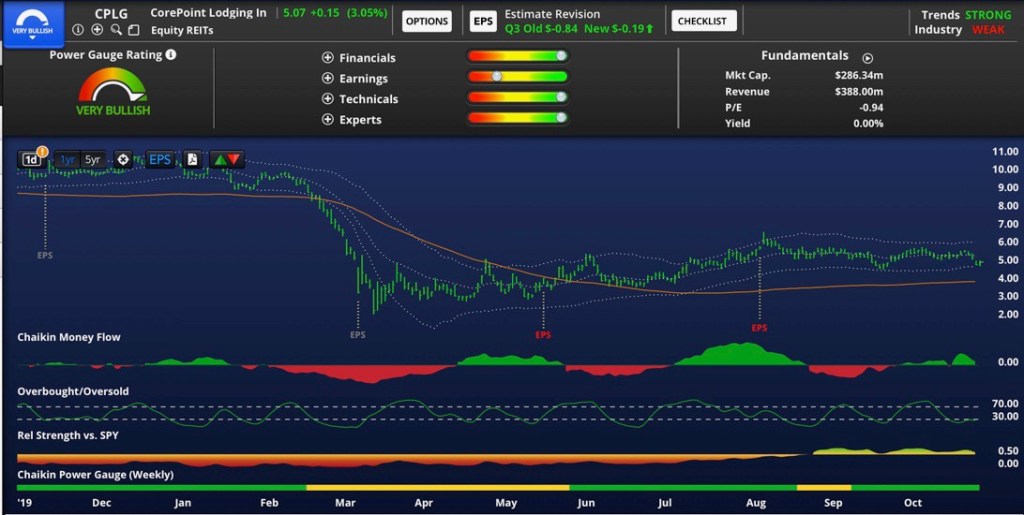Open the notes page icon beside search
Viewport: 1024px width, 515px height.
click(134, 30)
